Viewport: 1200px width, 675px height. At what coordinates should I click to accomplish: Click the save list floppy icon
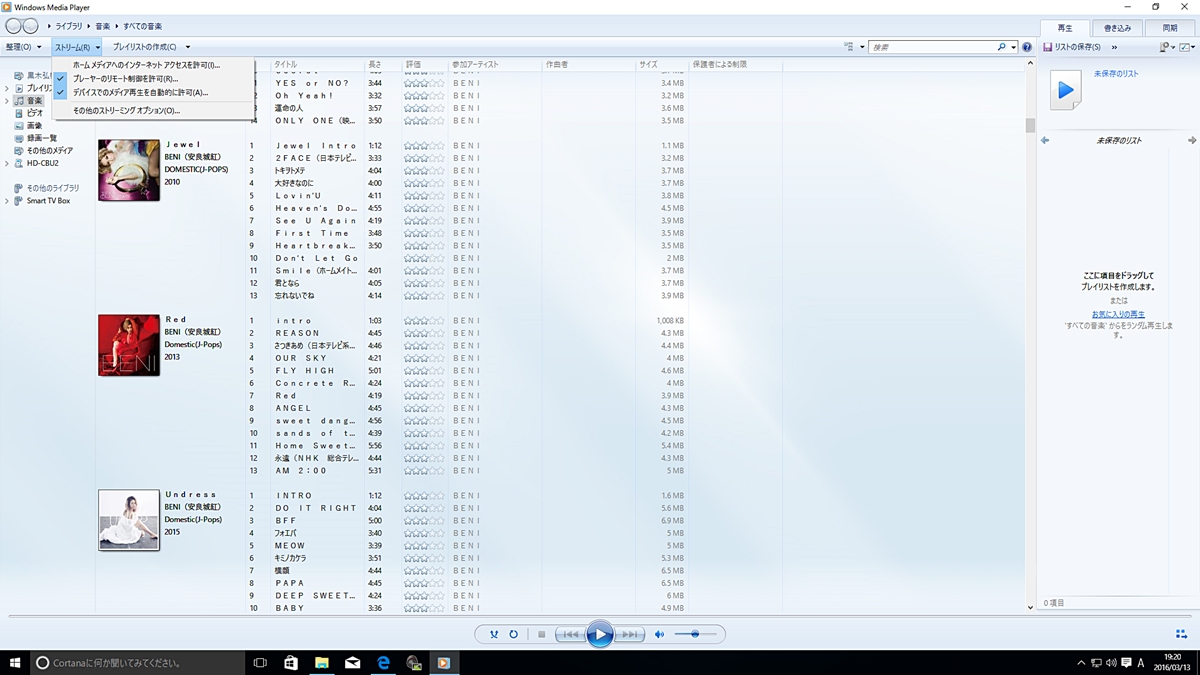(1047, 47)
